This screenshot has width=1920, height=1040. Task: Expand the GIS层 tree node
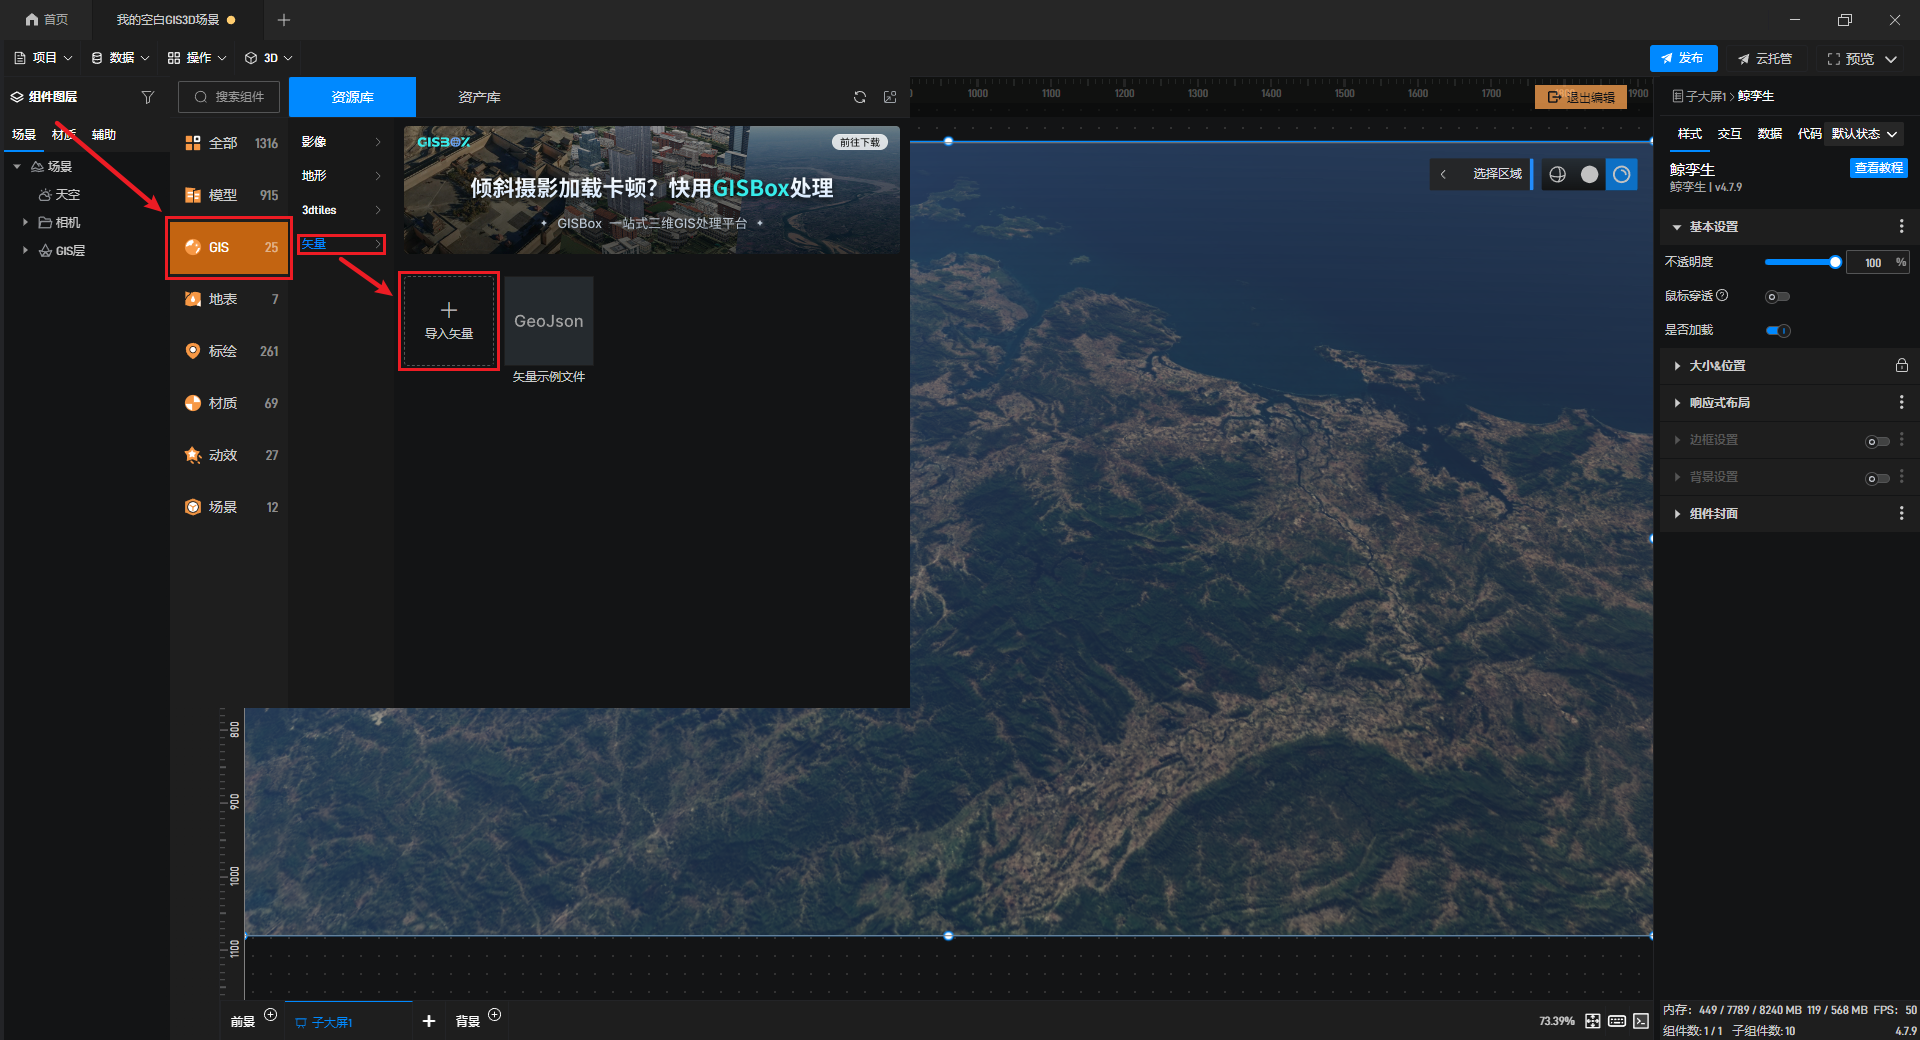(x=25, y=251)
